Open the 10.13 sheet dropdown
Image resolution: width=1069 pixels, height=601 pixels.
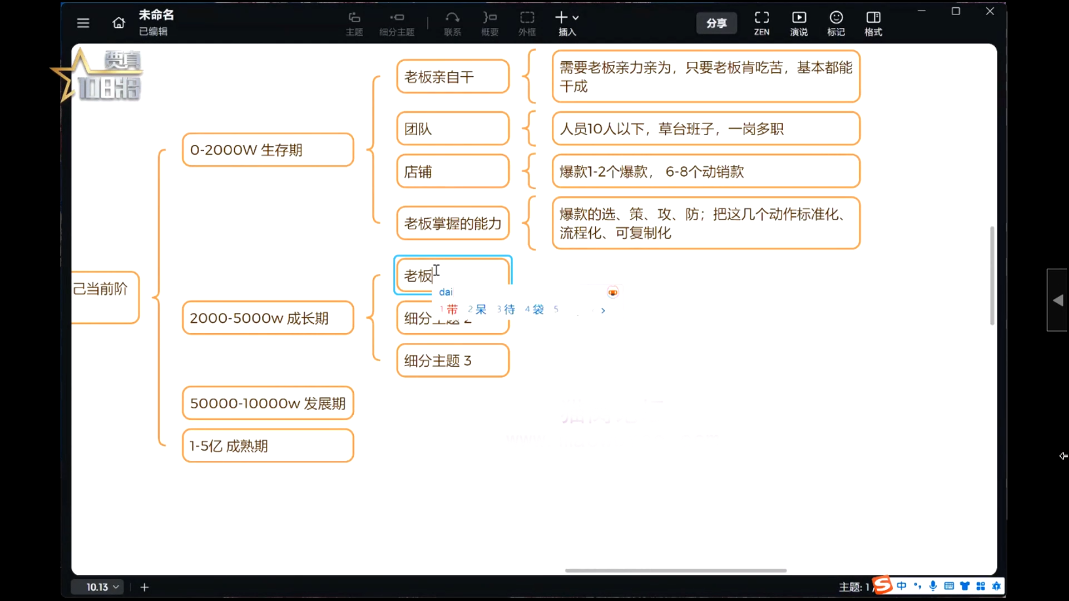[102, 587]
